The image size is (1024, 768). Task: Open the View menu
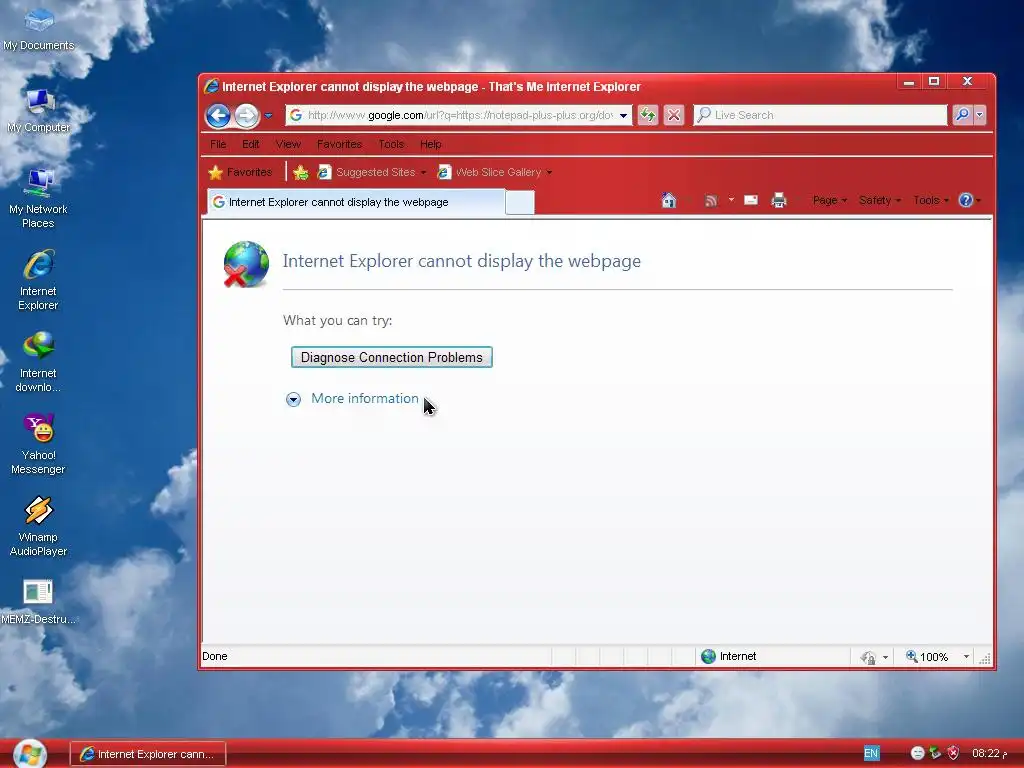tap(288, 144)
